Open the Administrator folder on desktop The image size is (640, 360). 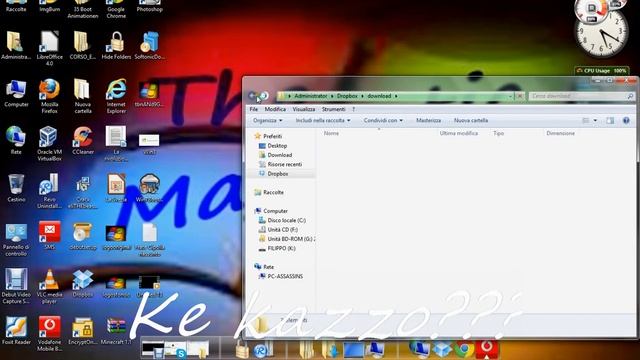(16, 46)
